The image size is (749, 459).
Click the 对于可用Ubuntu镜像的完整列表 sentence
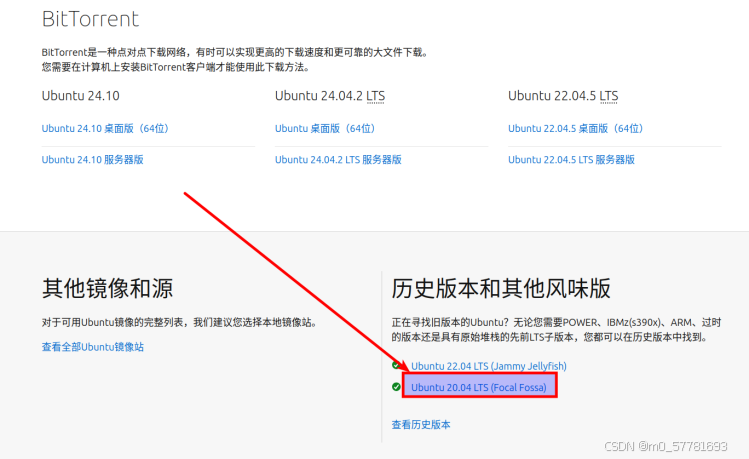(x=180, y=322)
